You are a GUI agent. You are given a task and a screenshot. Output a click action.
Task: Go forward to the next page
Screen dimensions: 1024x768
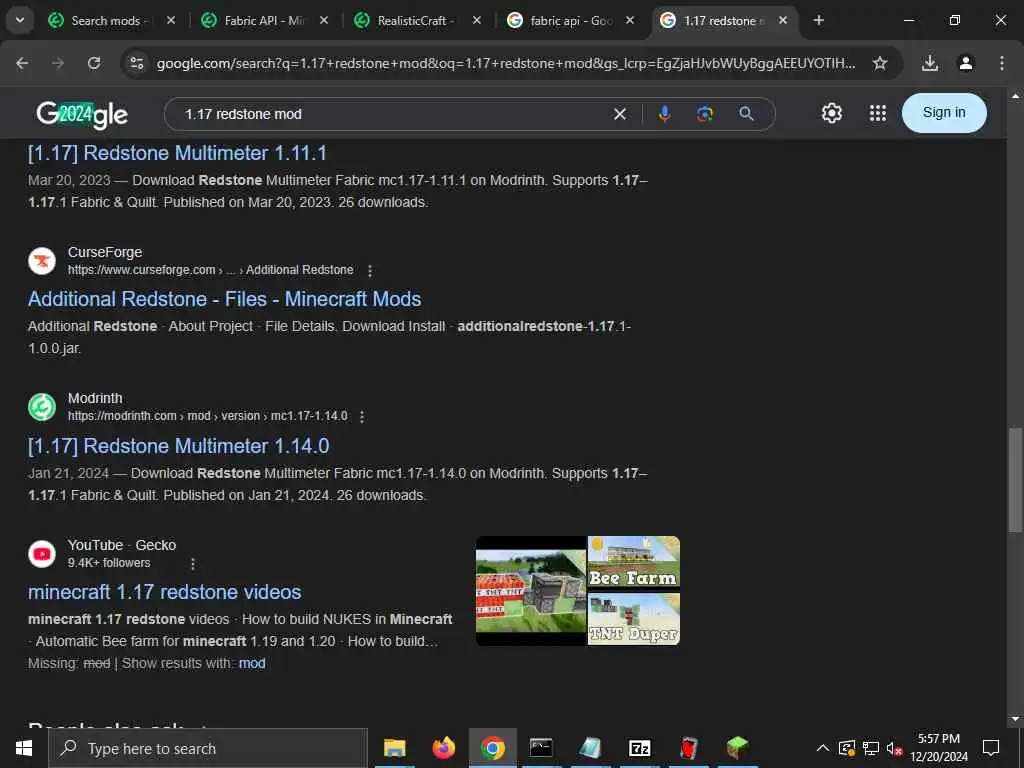(x=58, y=63)
